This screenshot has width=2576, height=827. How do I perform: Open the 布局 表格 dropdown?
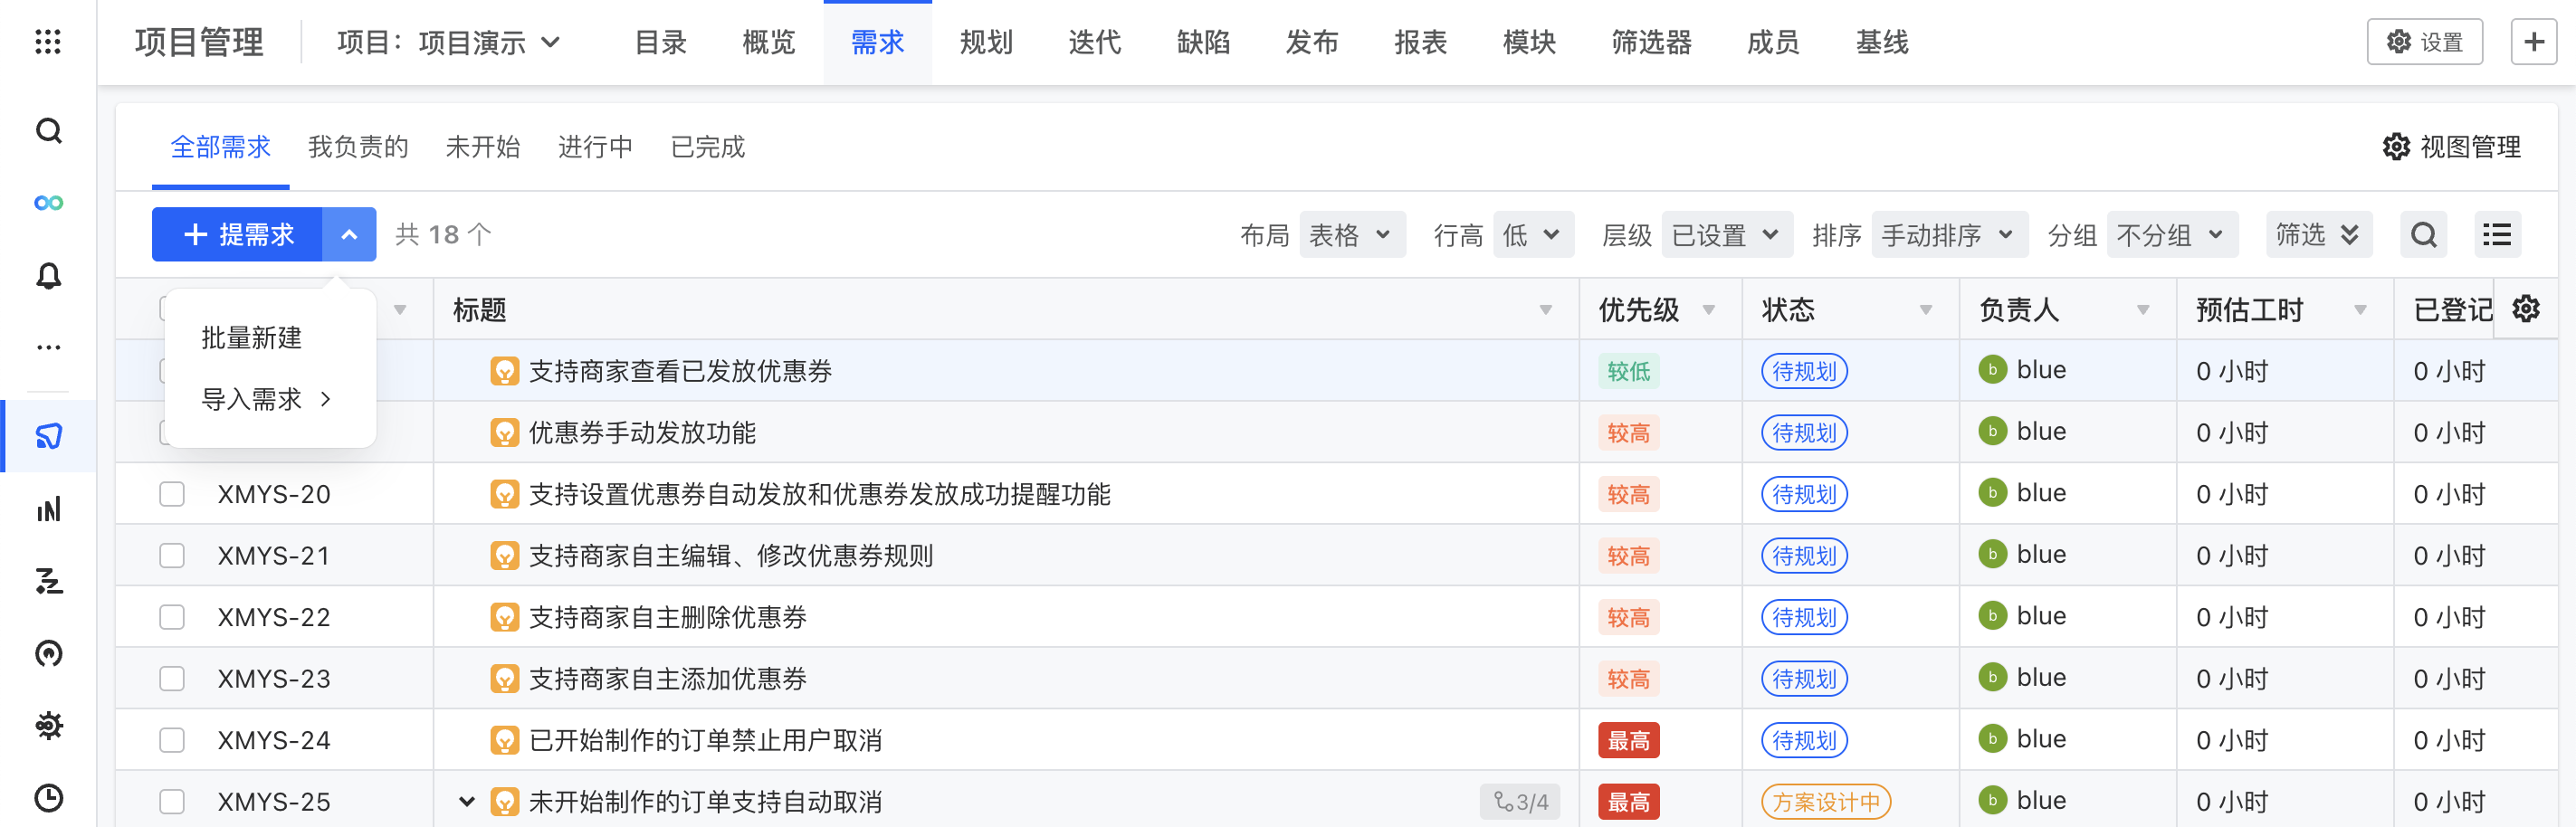1351,235
